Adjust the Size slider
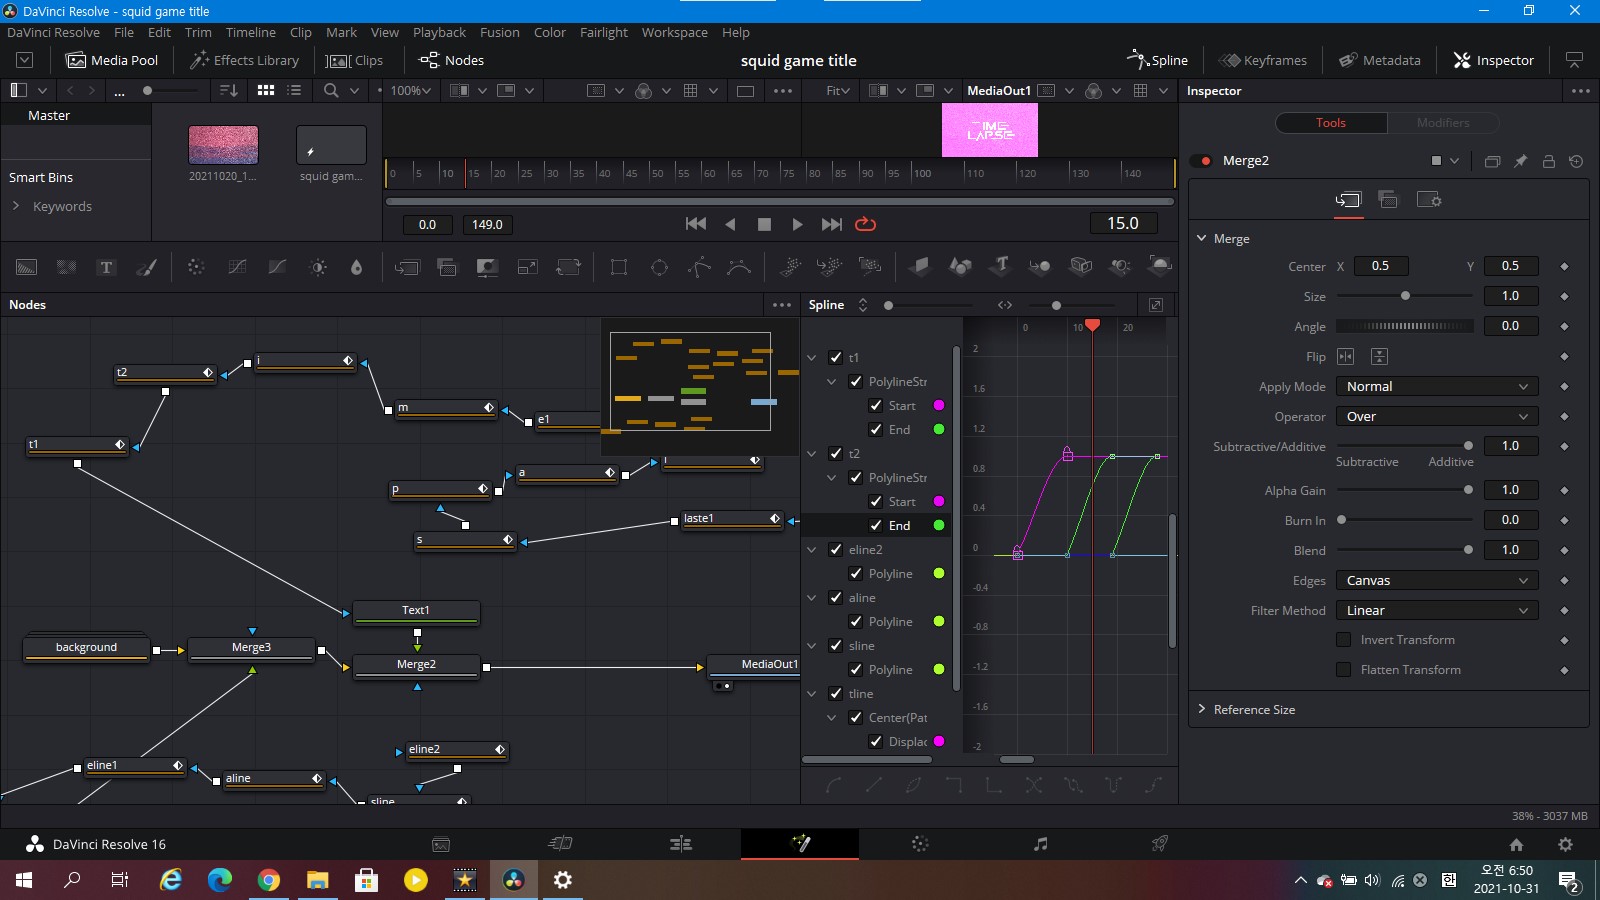 coord(1405,296)
